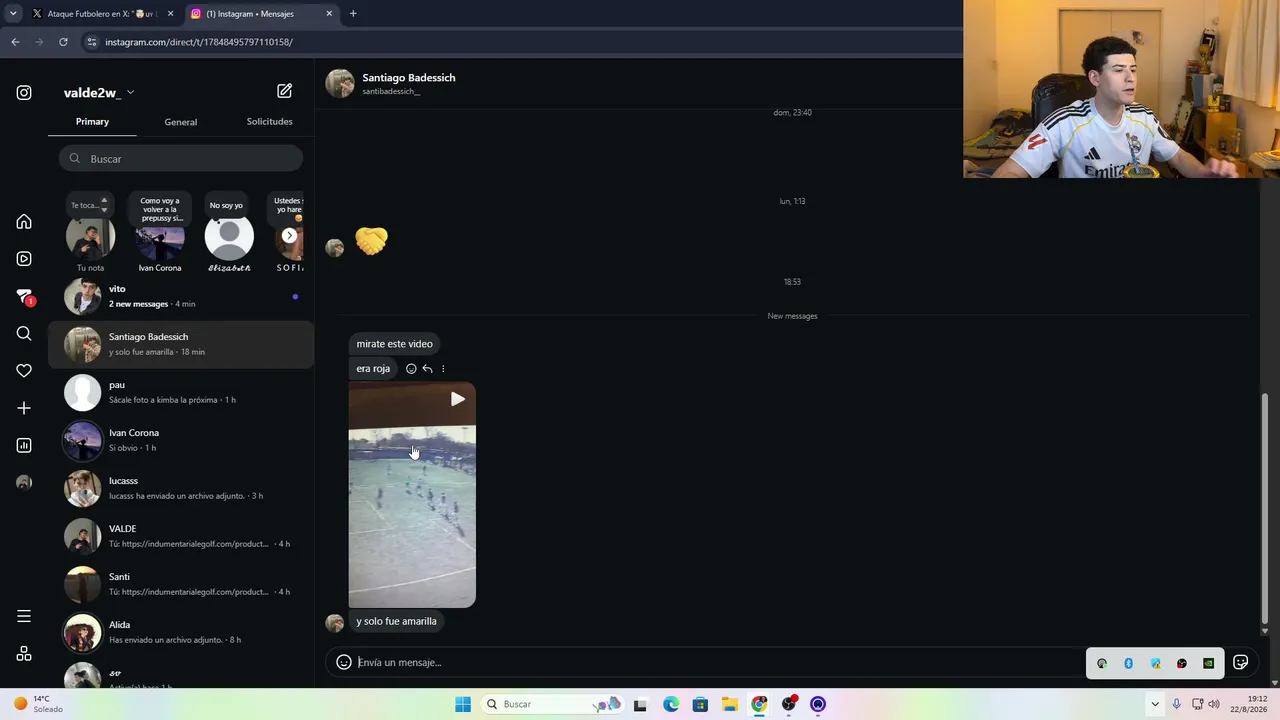Open weather widget showing 14°C Soleado

point(38,704)
